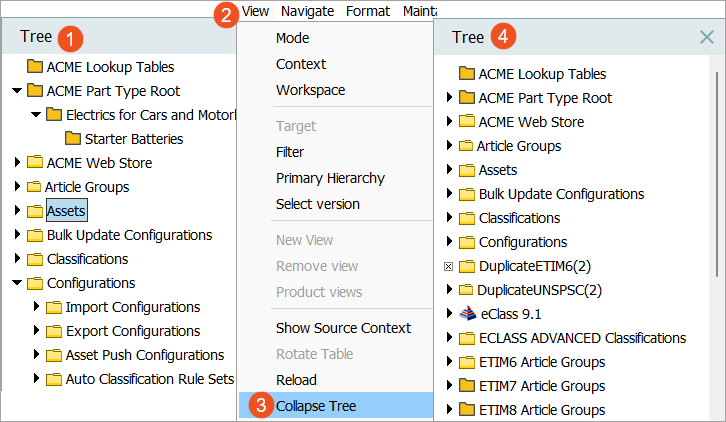Expand Bulk Update Configurations in right tree
This screenshot has height=422, width=726.
[x=449, y=193]
